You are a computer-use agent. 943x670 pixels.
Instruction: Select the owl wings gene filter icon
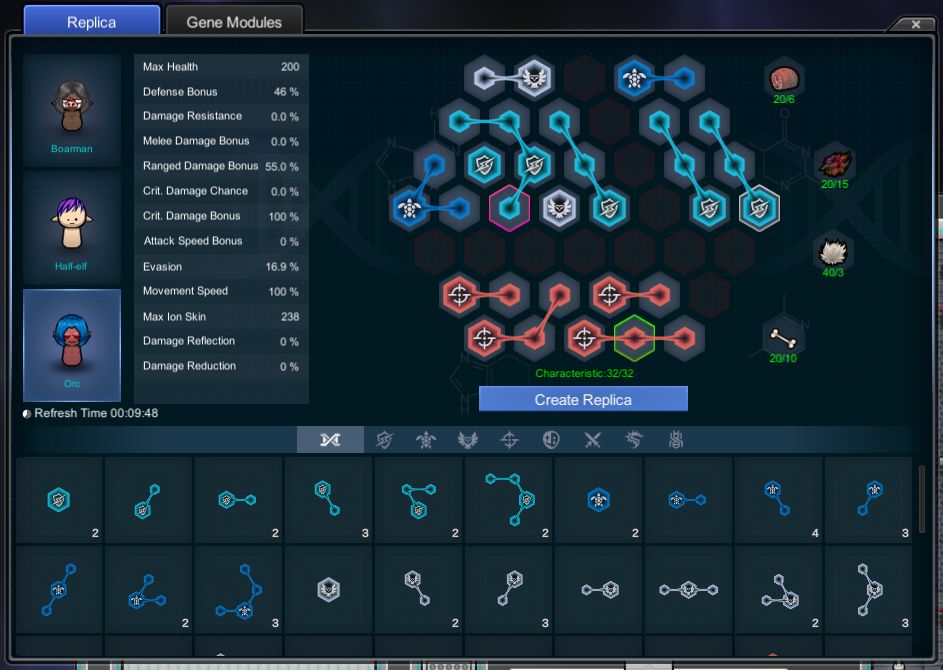(467, 440)
